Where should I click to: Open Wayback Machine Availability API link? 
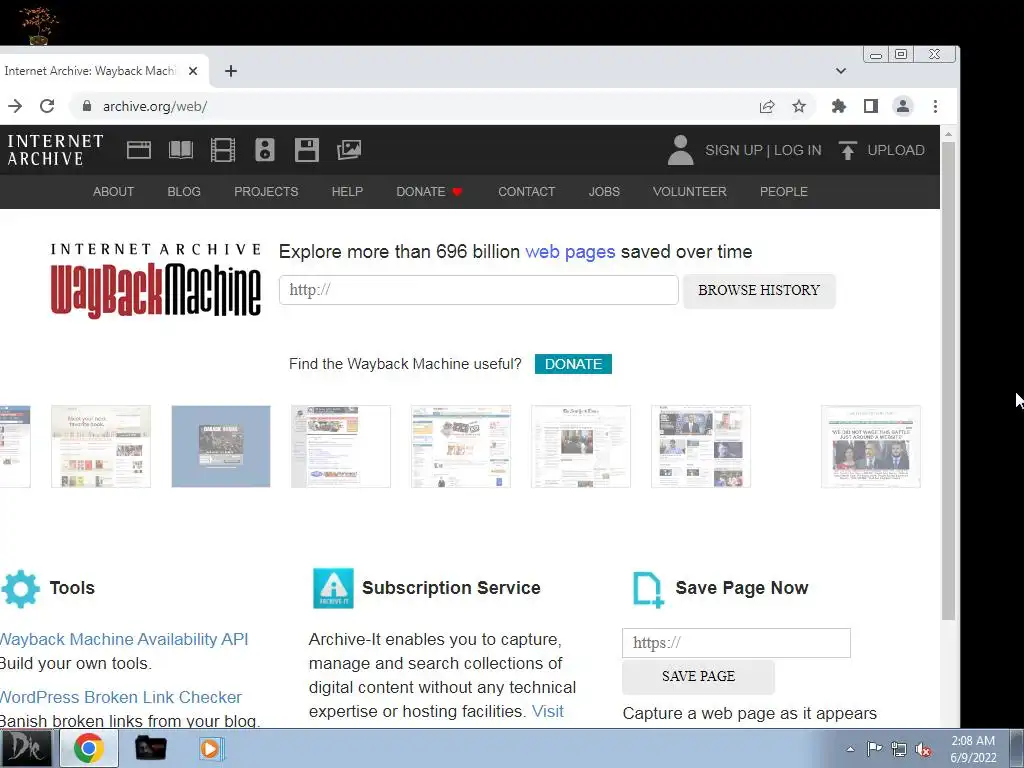[124, 639]
